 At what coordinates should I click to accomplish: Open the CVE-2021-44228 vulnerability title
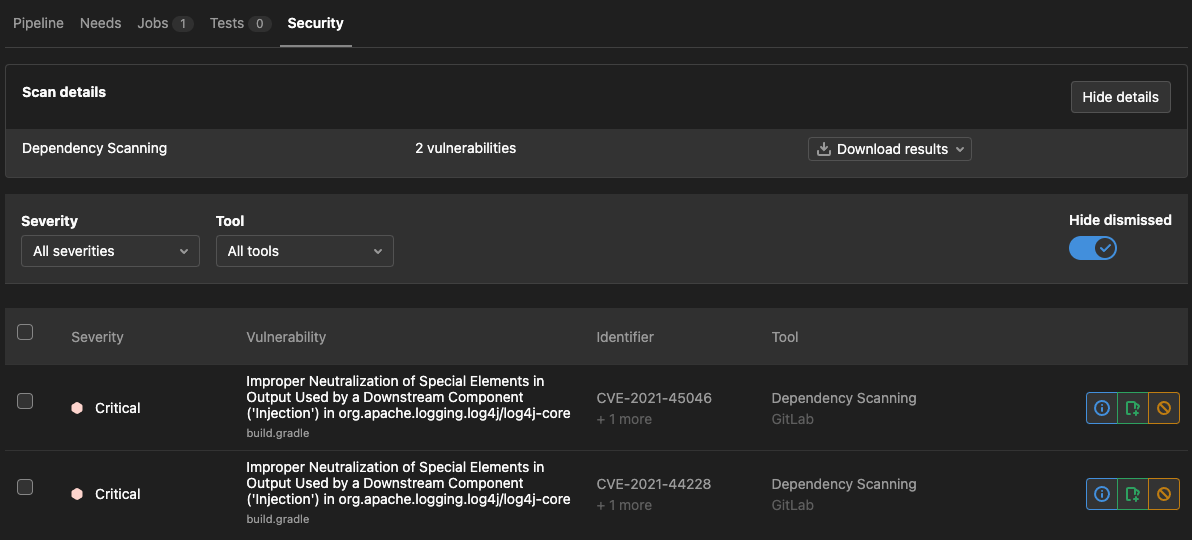pos(408,483)
